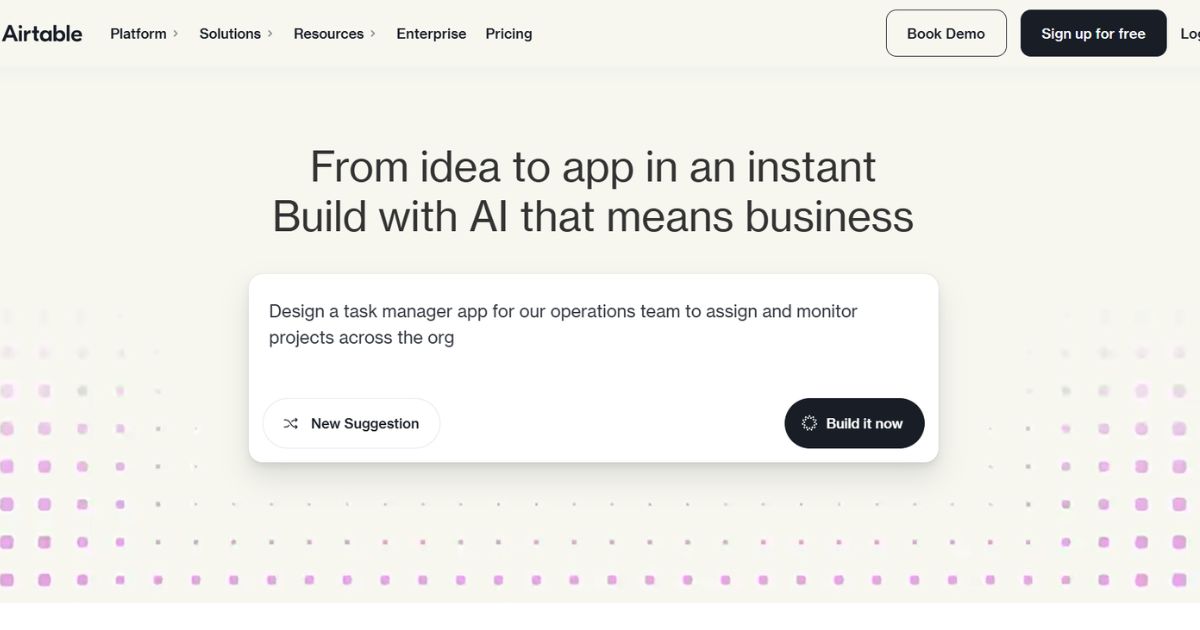Image resolution: width=1200 pixels, height=630 pixels.
Task: Click the Airtable logo
Action: pyautogui.click(x=42, y=33)
